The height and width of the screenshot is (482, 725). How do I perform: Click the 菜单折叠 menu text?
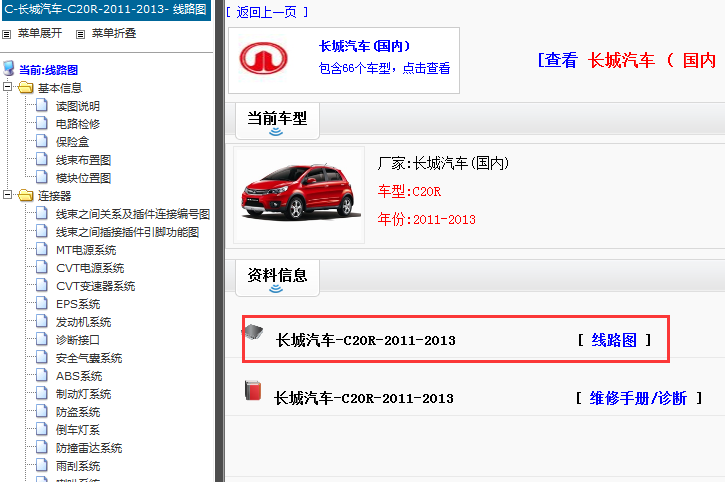click(114, 33)
